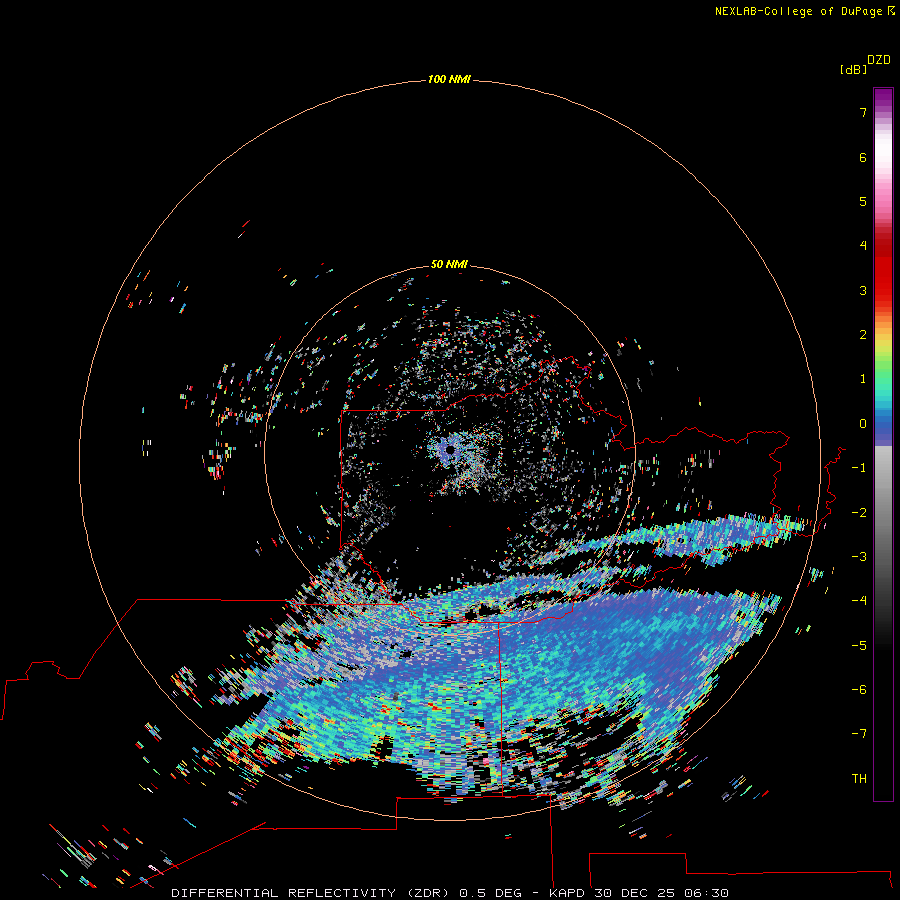Screen dimensions: 900x900
Task: Click the 0 value on the color scale
Action: [x=863, y=424]
